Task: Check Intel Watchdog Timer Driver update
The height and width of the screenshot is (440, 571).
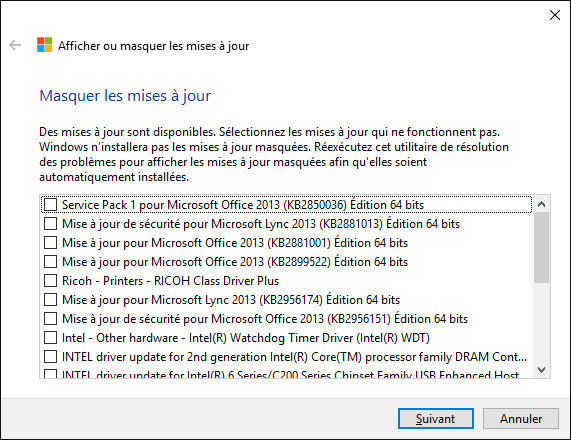Action: 50,338
